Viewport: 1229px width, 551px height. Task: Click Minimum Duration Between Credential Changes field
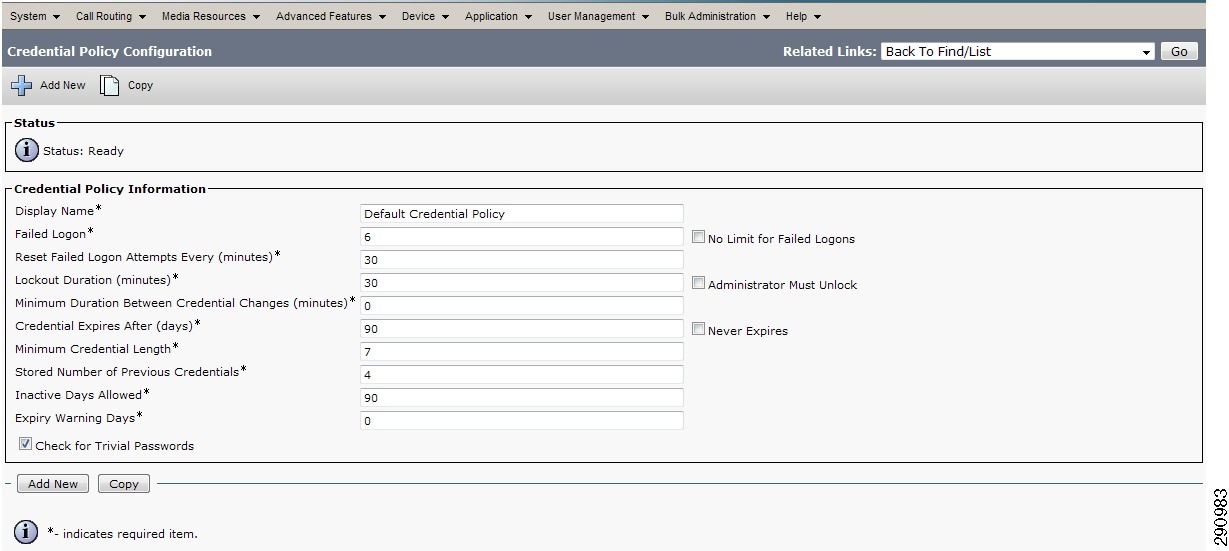click(522, 306)
